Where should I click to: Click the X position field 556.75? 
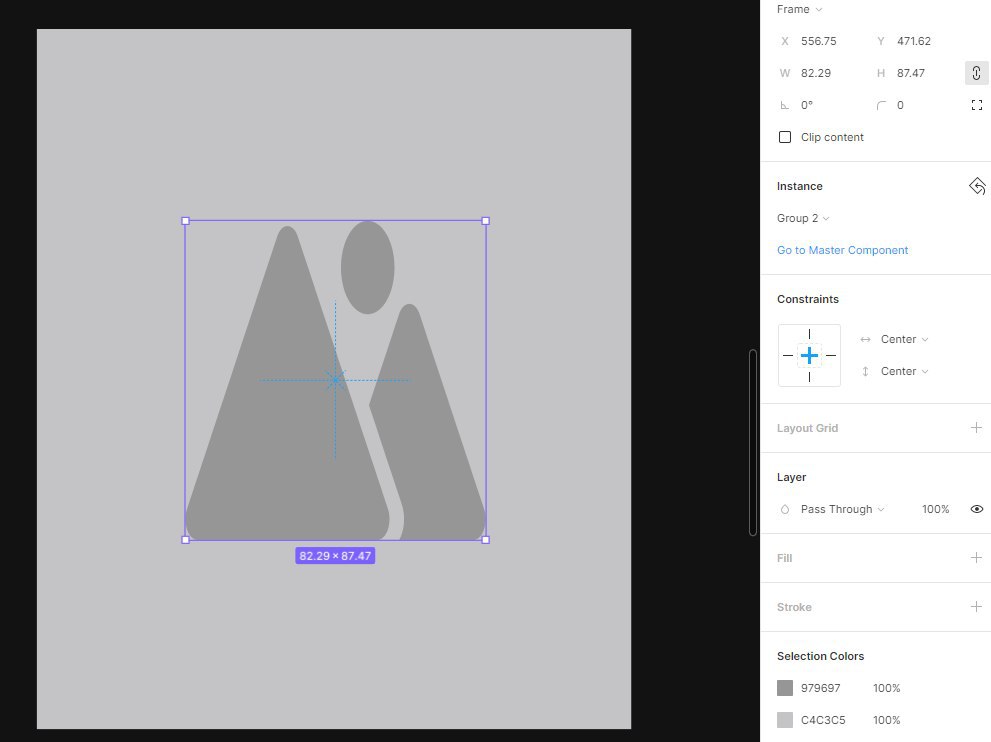pyautogui.click(x=818, y=41)
